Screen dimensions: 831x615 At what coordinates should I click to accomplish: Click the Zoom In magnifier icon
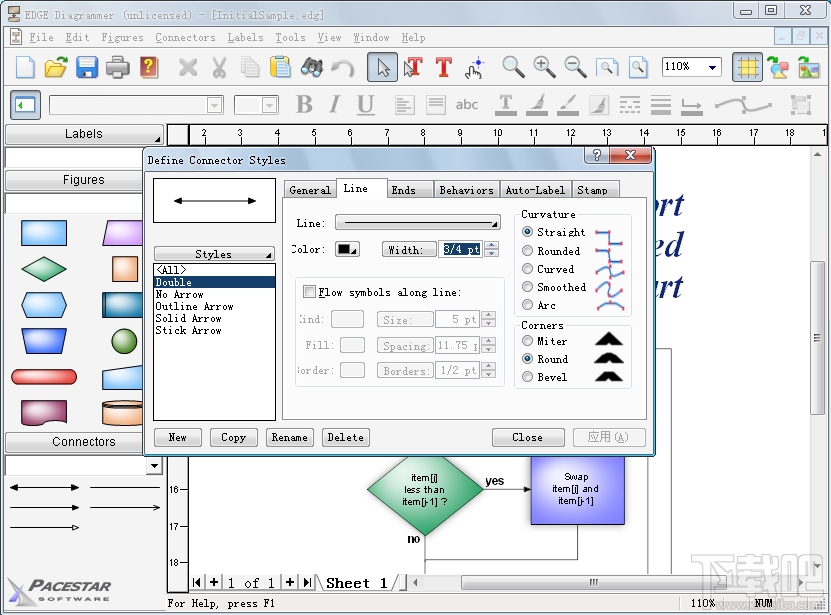click(545, 67)
